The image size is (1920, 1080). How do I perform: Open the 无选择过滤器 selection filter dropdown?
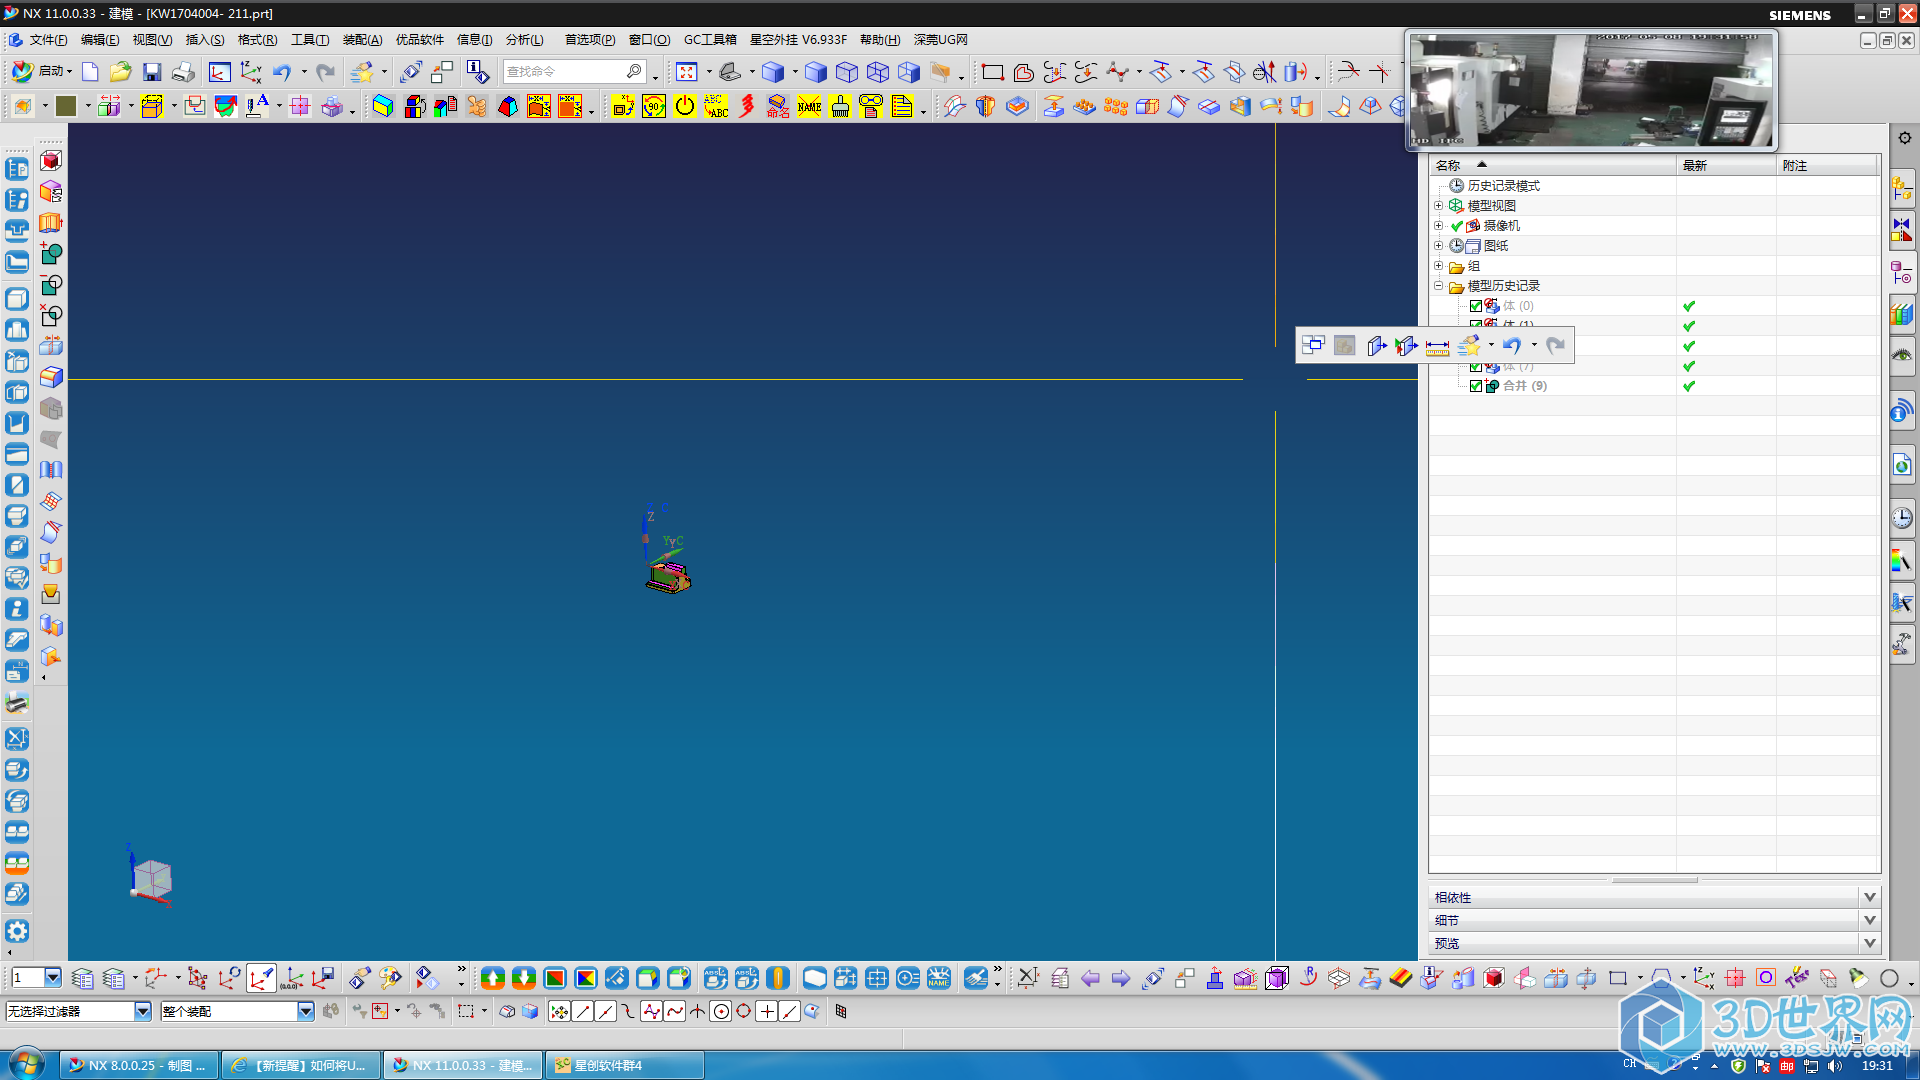pos(142,1012)
